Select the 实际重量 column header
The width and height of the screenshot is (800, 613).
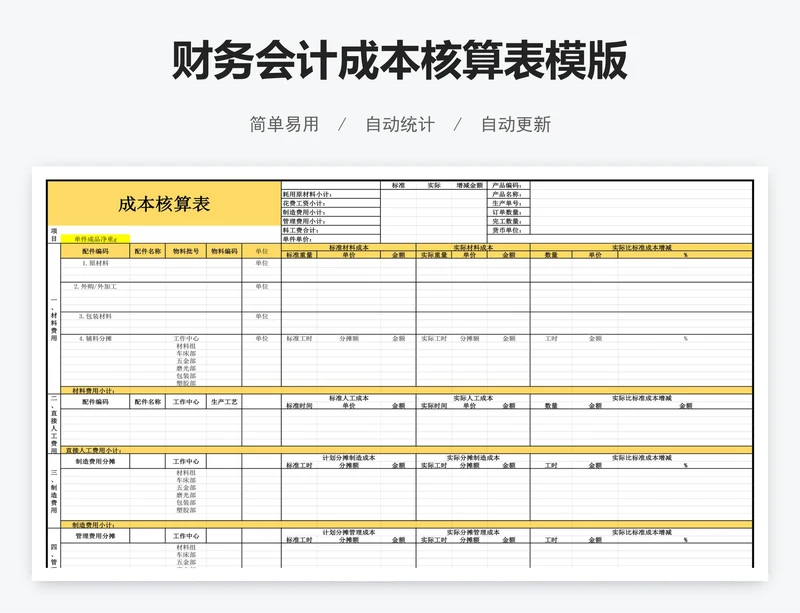[434, 255]
